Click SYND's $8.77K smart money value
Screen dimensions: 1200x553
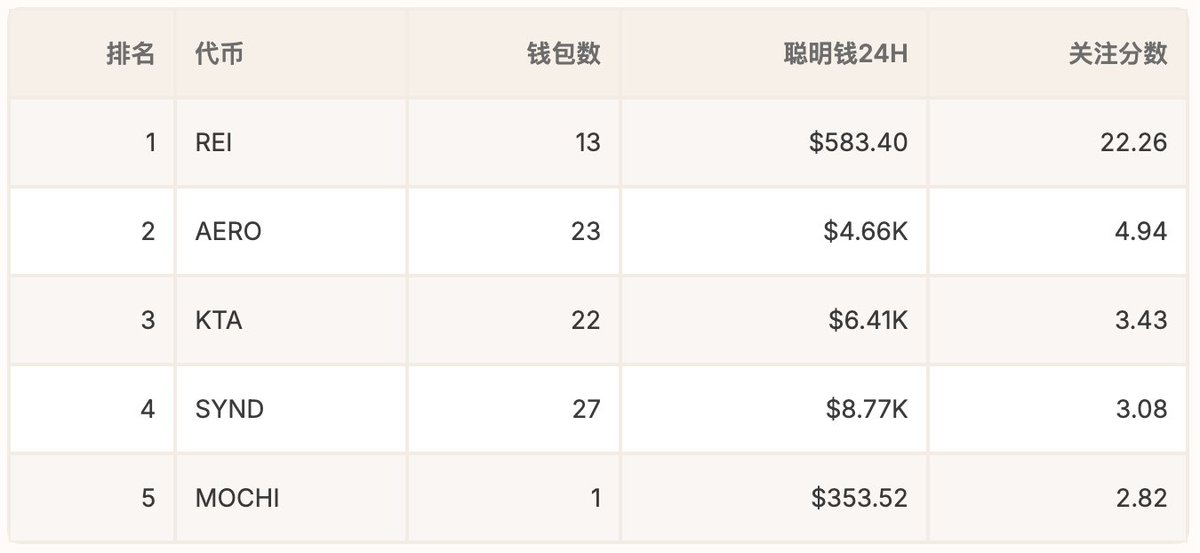pos(866,409)
